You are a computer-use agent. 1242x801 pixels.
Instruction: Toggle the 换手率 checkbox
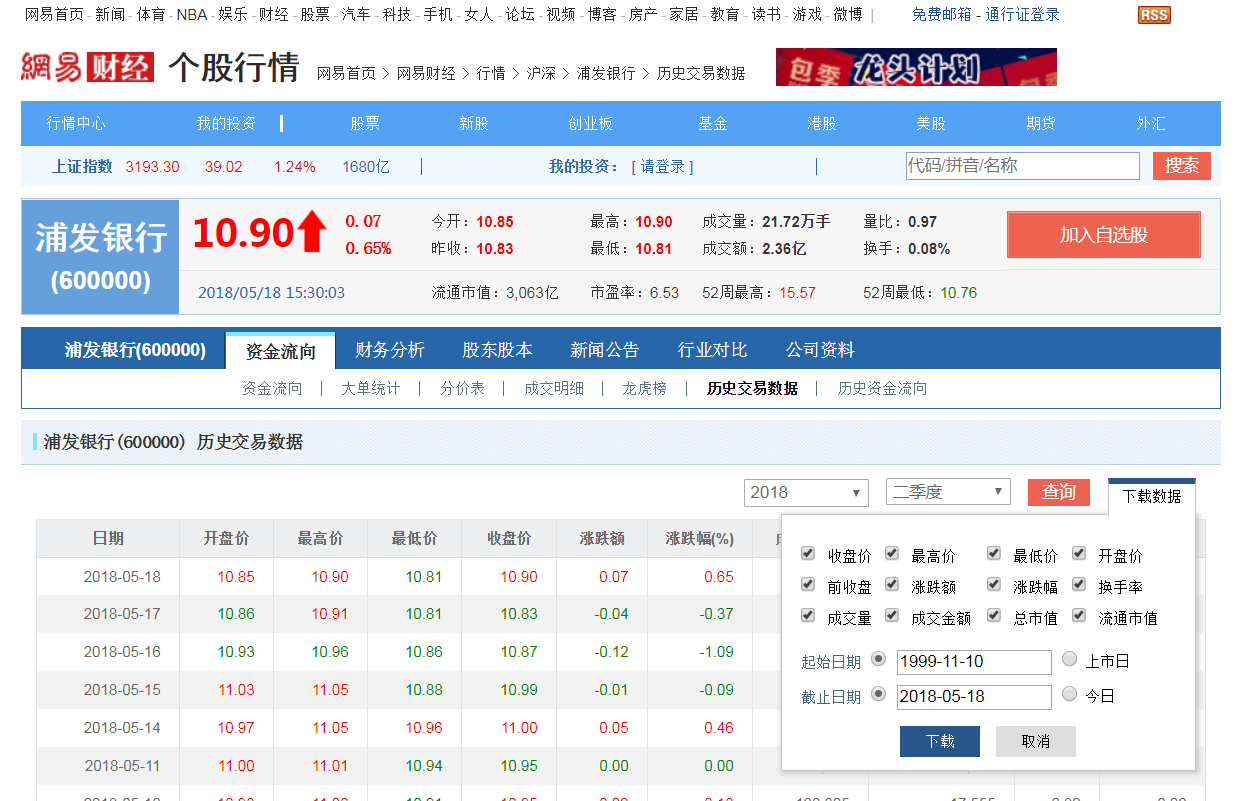[x=1079, y=585]
